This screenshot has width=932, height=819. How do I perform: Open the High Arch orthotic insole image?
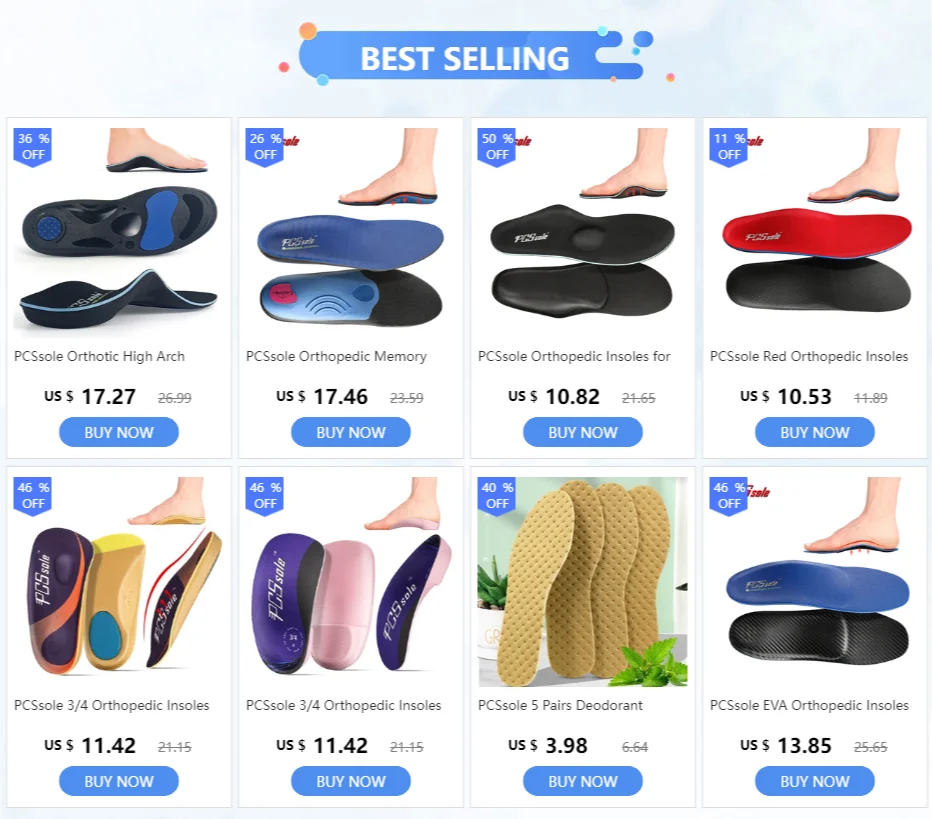pyautogui.click(x=118, y=233)
